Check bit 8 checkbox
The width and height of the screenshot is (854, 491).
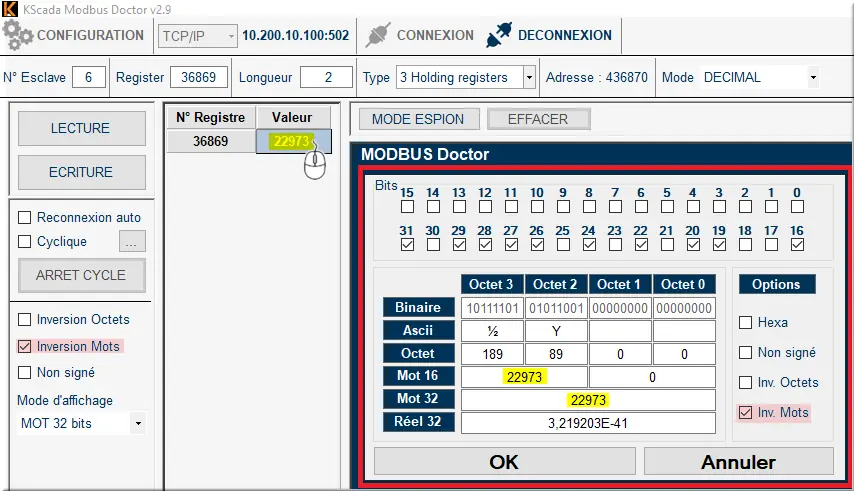[x=589, y=207]
